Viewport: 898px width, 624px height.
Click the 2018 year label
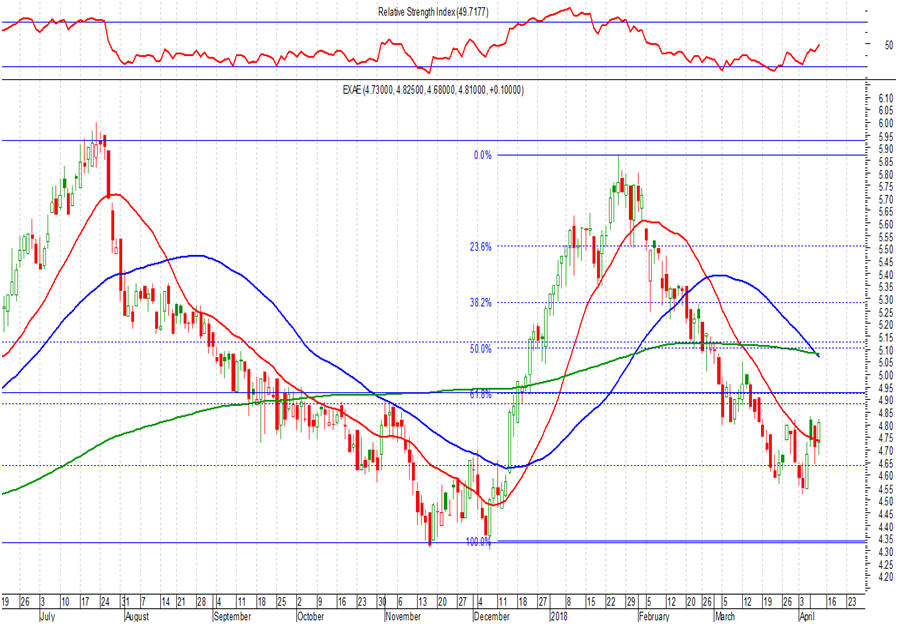[557, 617]
